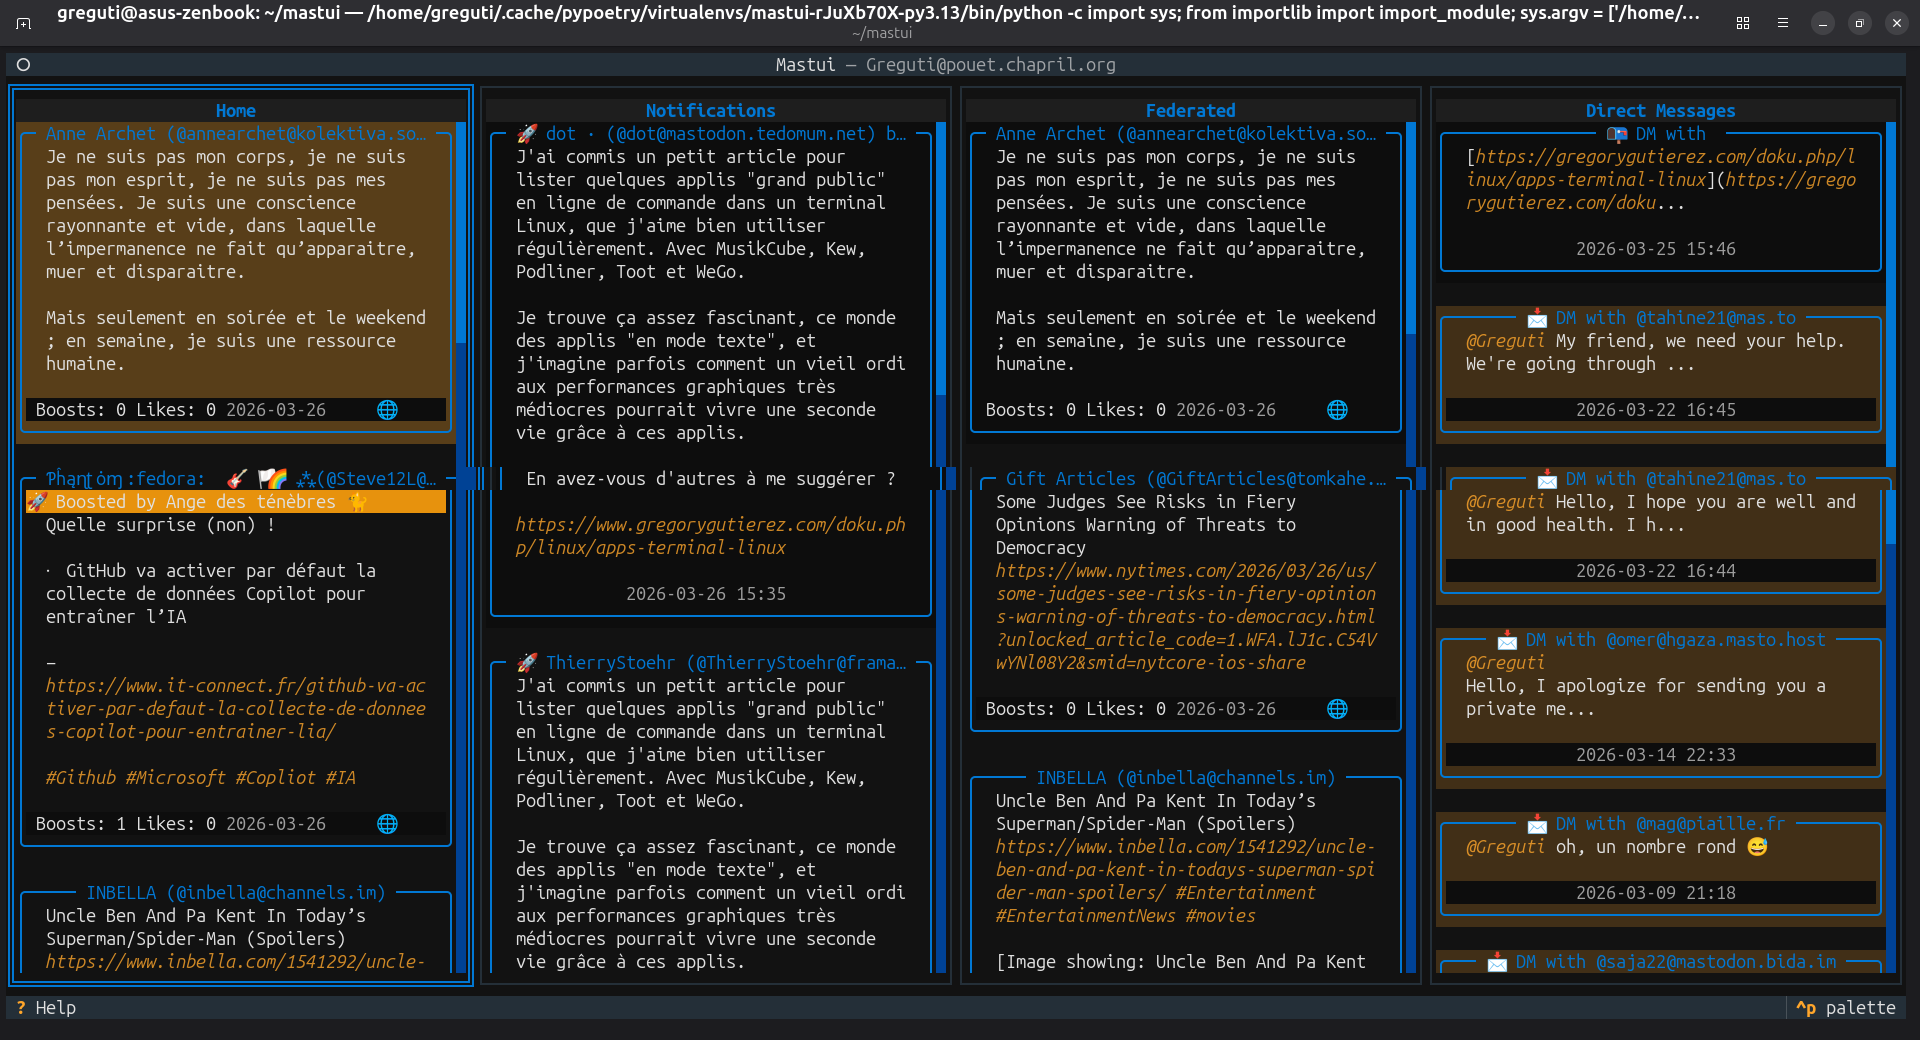
Task: Open the terminal hamburger menu
Action: [x=1783, y=23]
